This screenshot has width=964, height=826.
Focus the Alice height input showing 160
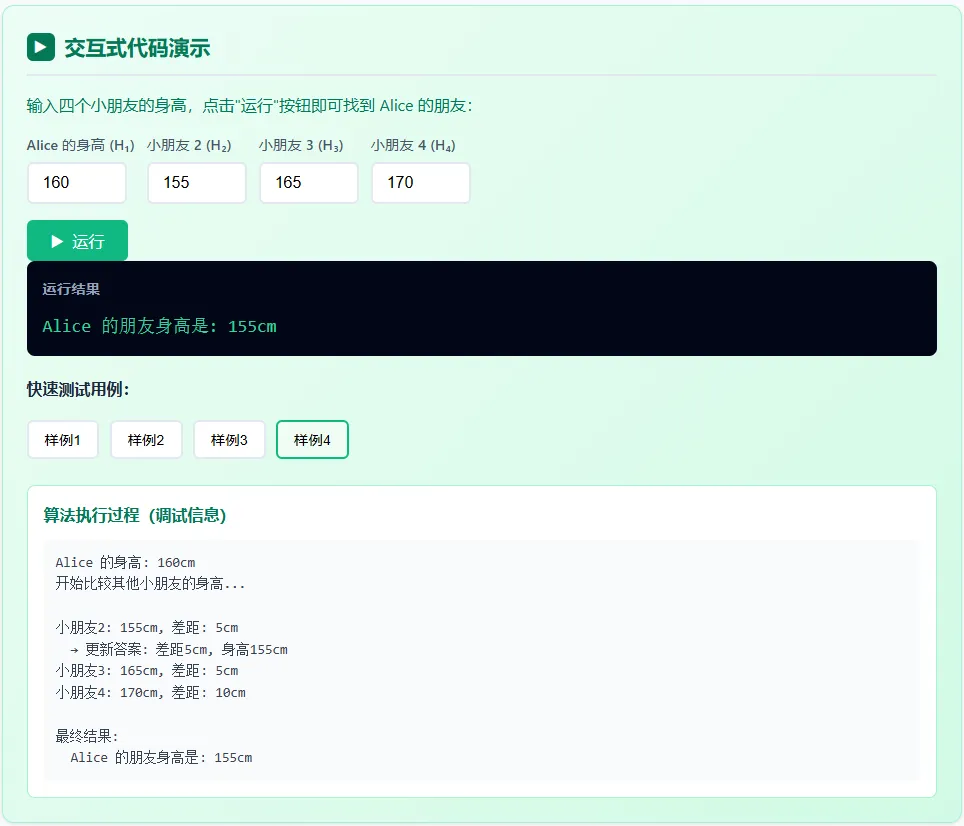point(77,183)
